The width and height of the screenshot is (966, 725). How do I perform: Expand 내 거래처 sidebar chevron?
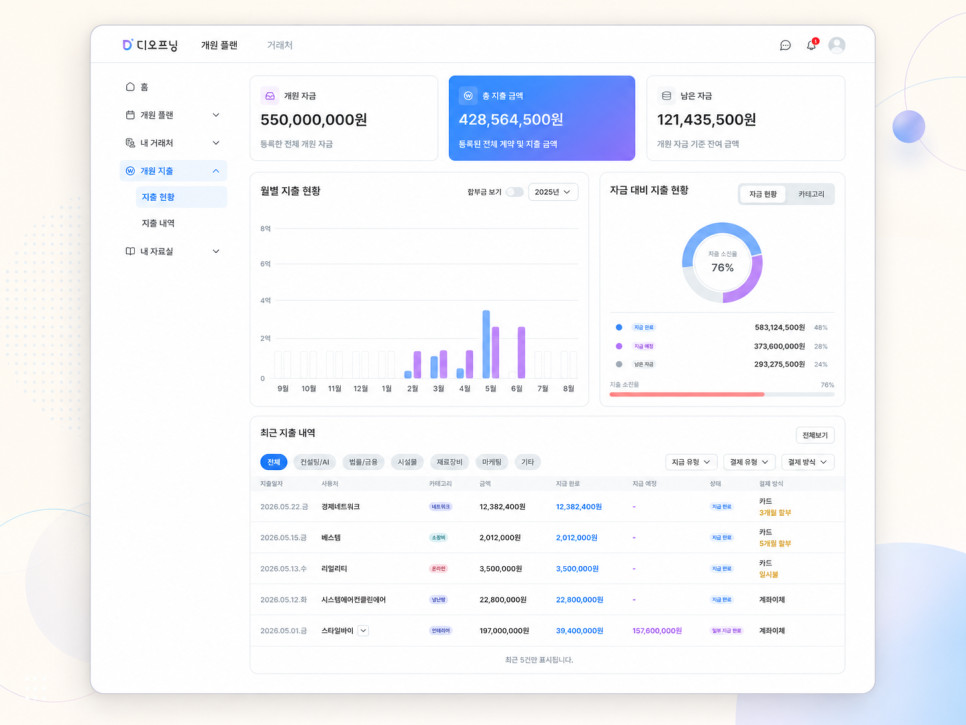coord(216,143)
